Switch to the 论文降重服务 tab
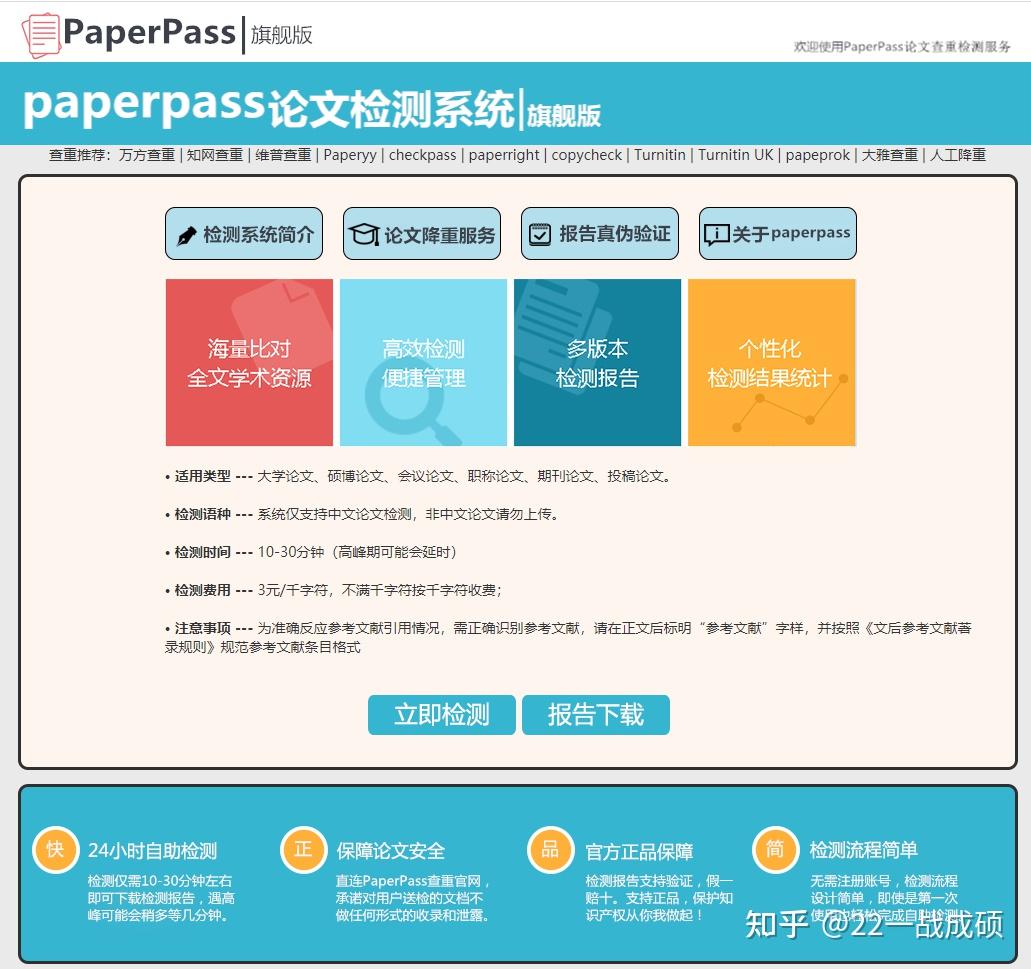Viewport: 1031px width, 969px height. point(421,232)
